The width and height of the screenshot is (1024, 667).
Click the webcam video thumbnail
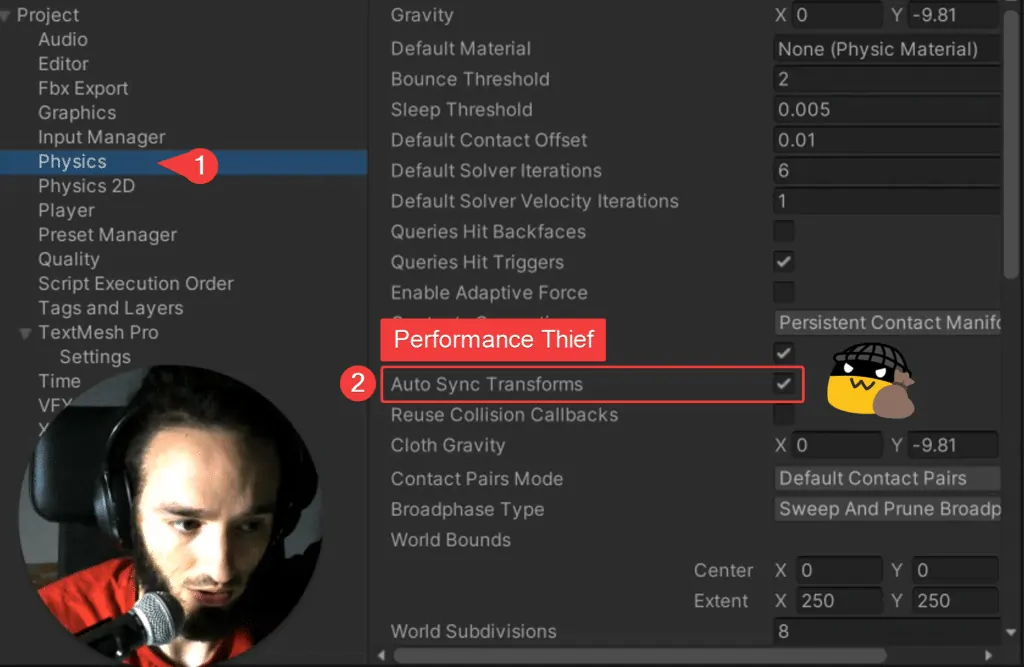pos(170,515)
